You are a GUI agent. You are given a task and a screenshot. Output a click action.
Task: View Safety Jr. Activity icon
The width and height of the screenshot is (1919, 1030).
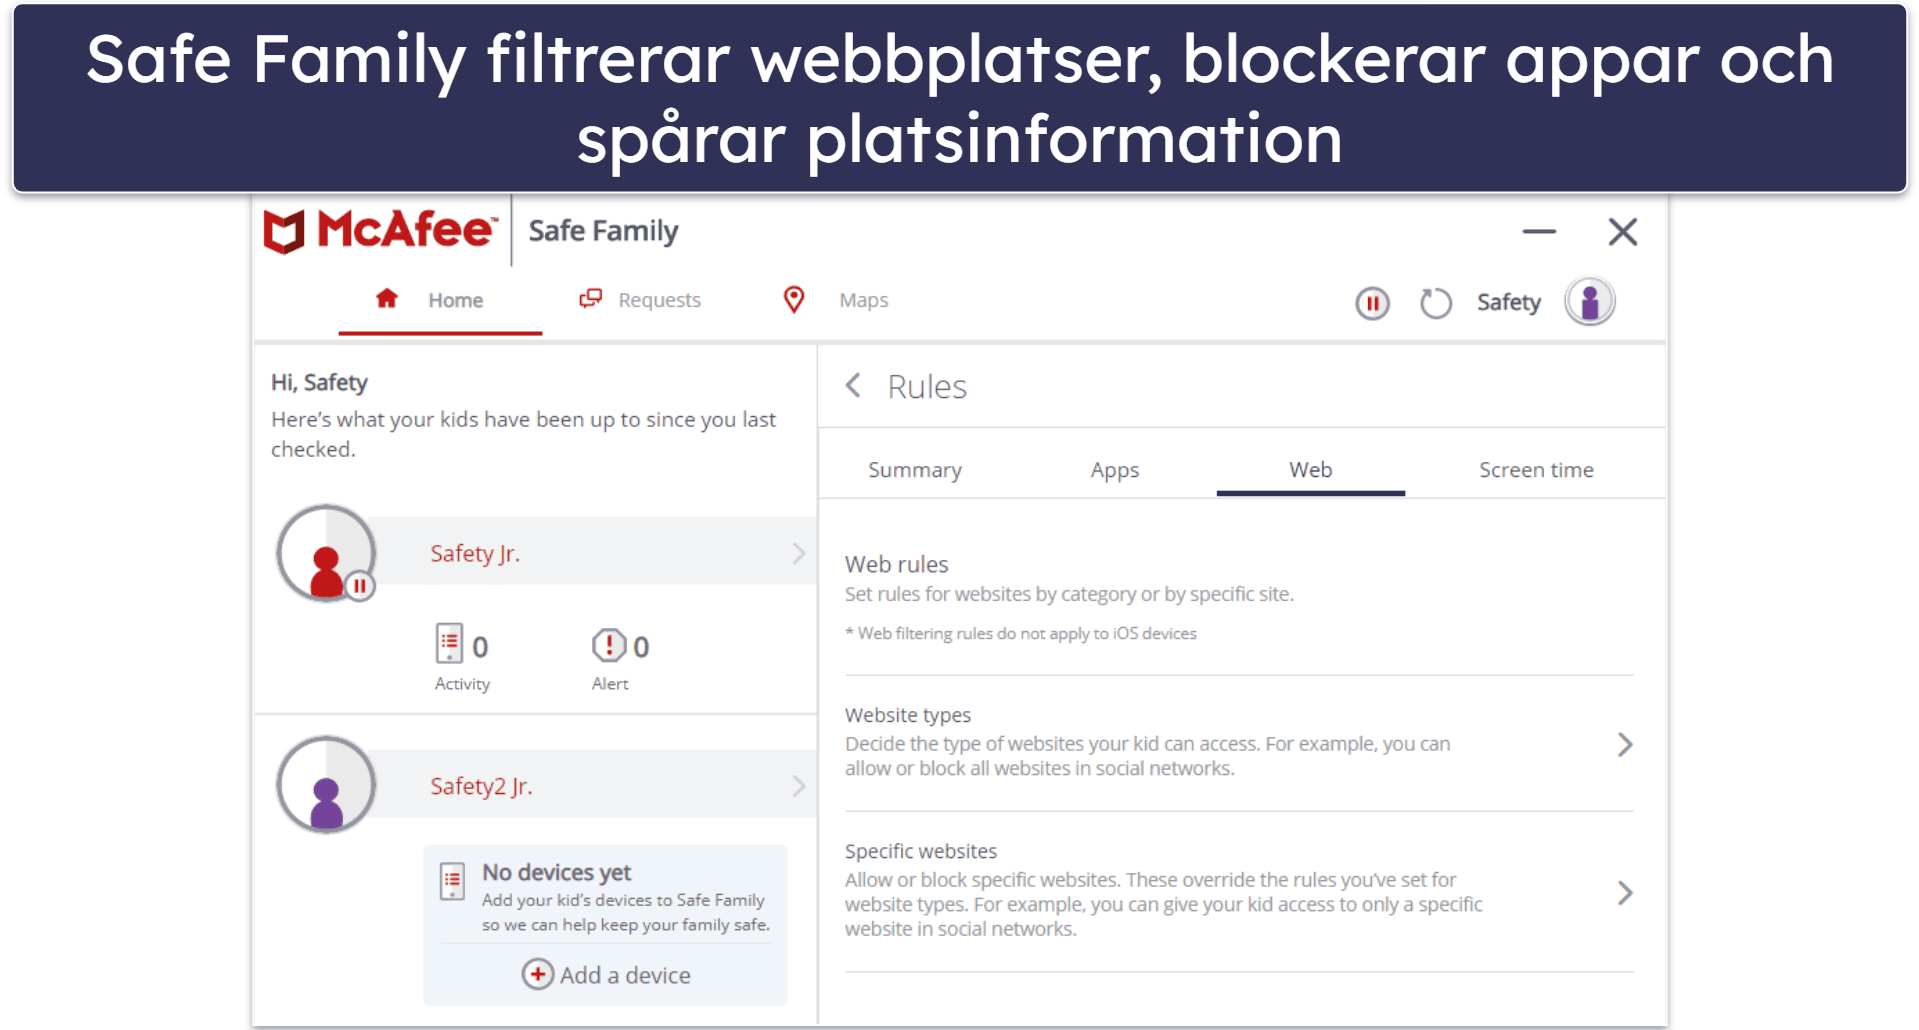pyautogui.click(x=449, y=644)
